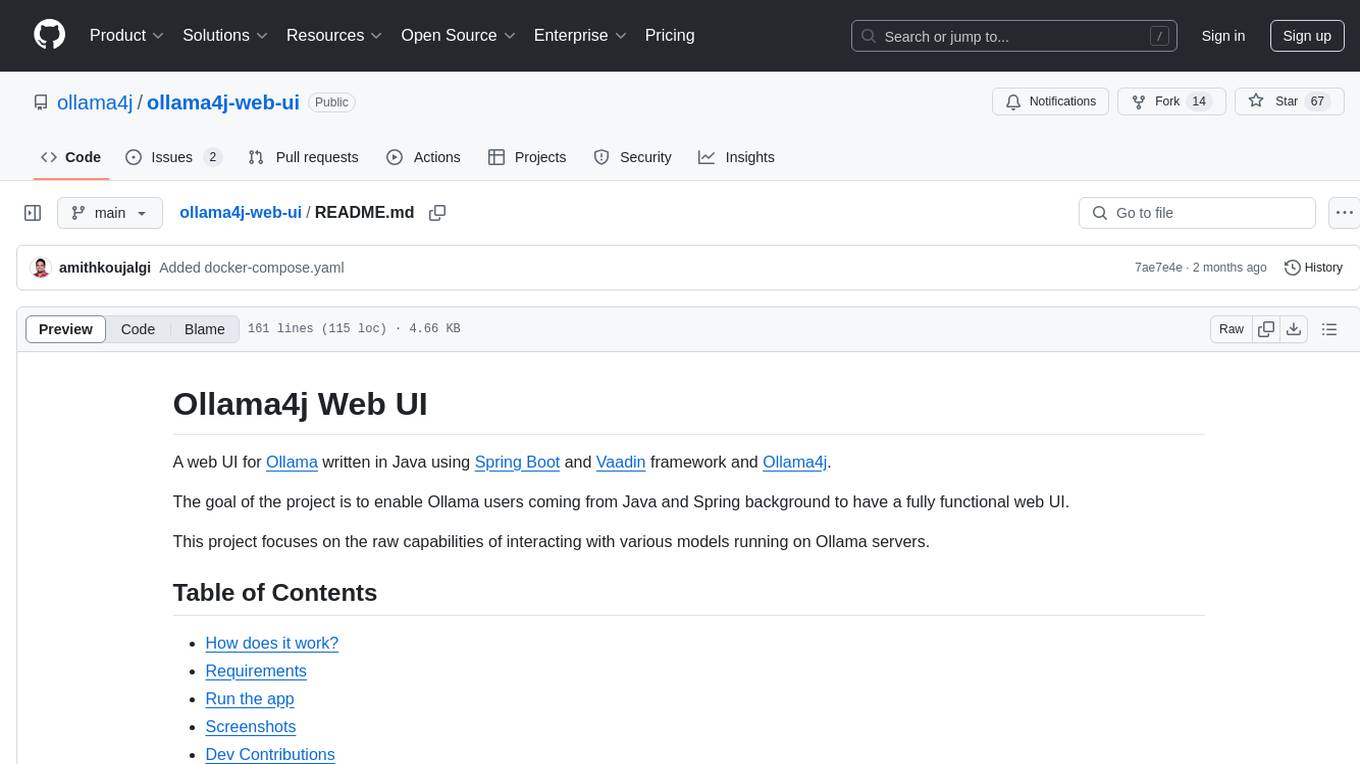Open commit hash 7ae7e4e
The width and height of the screenshot is (1360, 764).
pos(1158,268)
